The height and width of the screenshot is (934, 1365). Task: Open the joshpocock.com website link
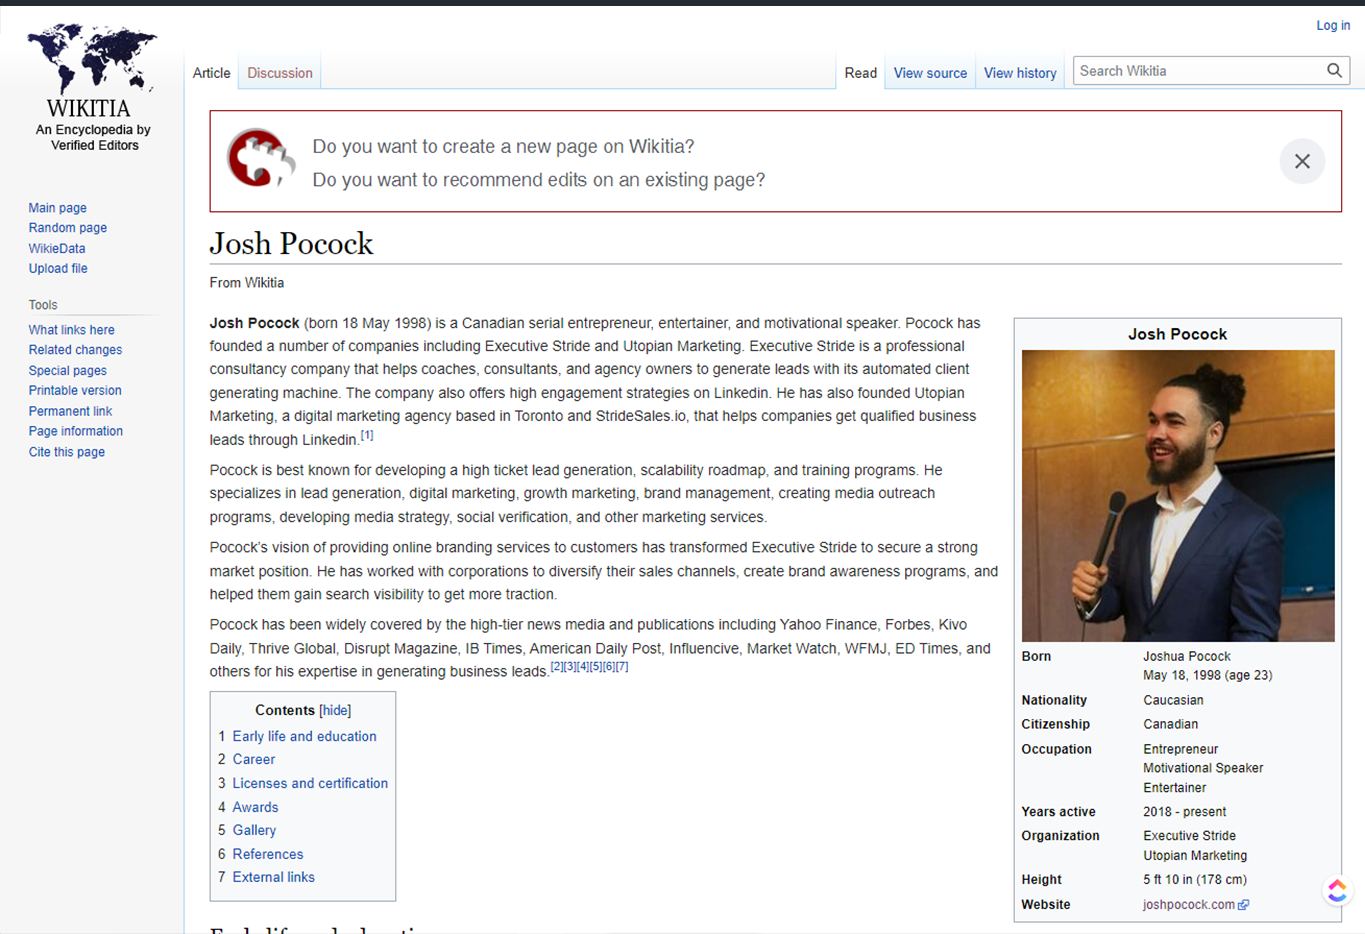pyautogui.click(x=1189, y=905)
